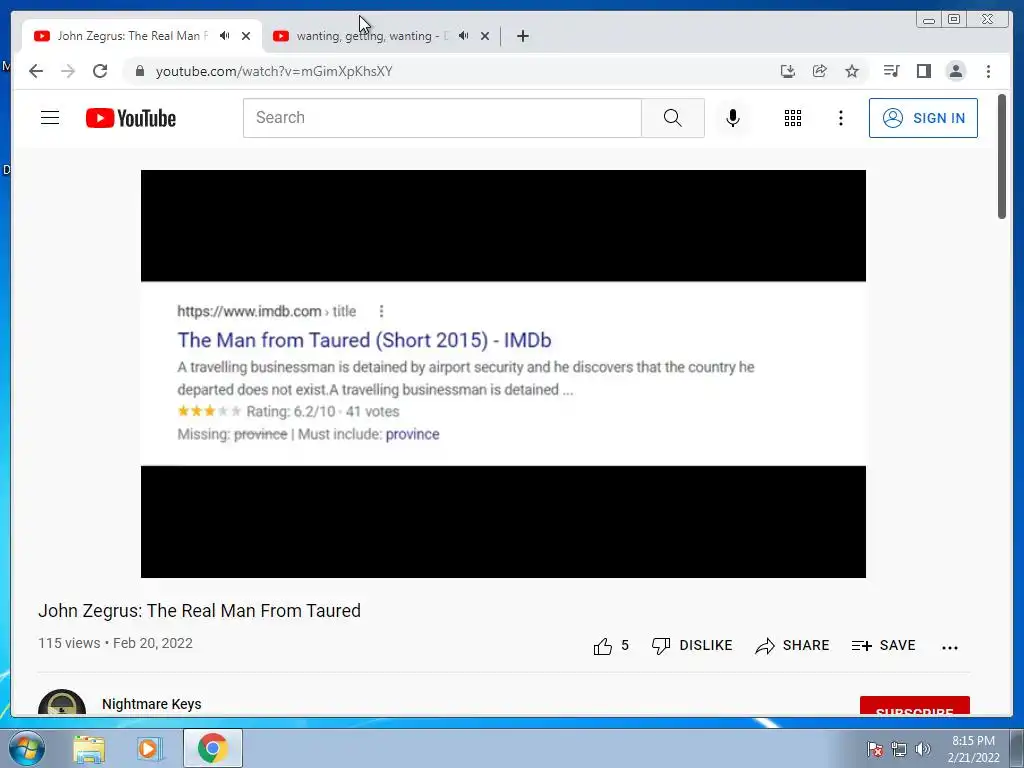Click the red SUBSCRIBE button
1024x768 pixels.
coord(914,707)
